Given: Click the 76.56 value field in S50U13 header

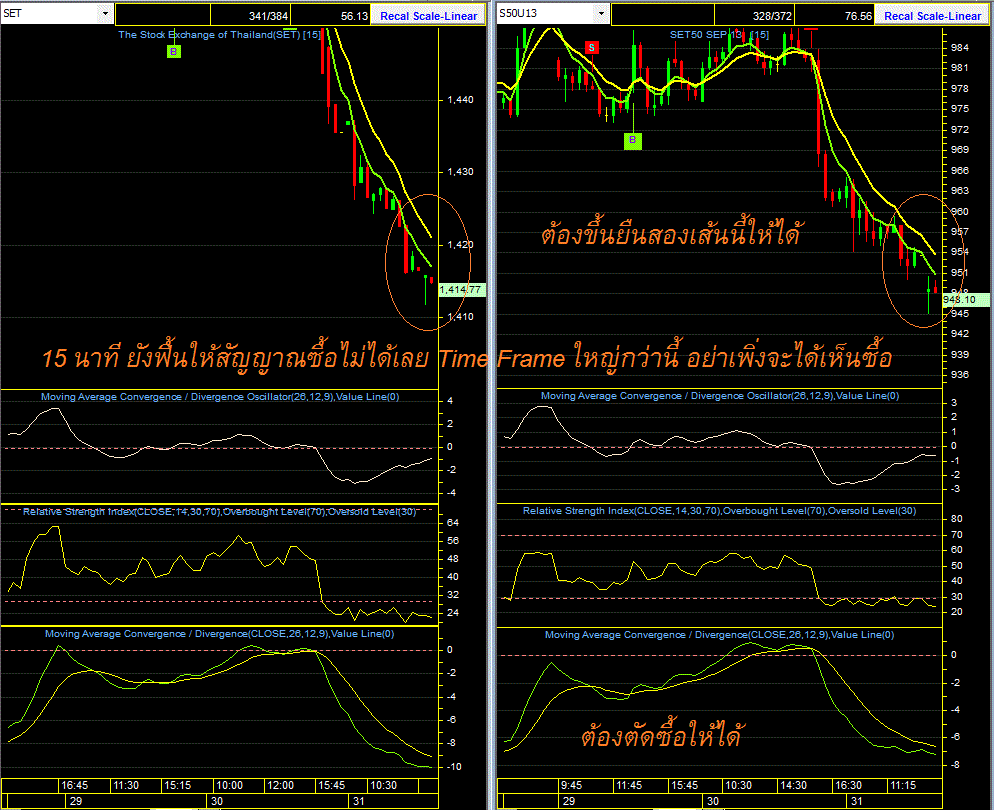Looking at the screenshot, I should point(835,16).
